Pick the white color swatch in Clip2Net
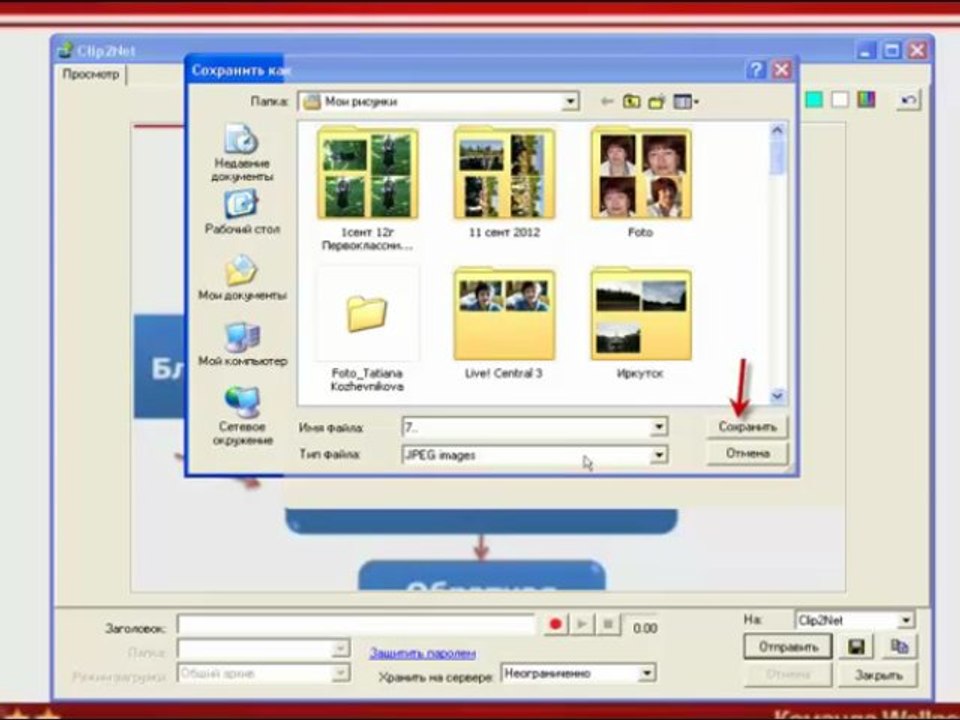The image size is (960, 720). tap(840, 100)
